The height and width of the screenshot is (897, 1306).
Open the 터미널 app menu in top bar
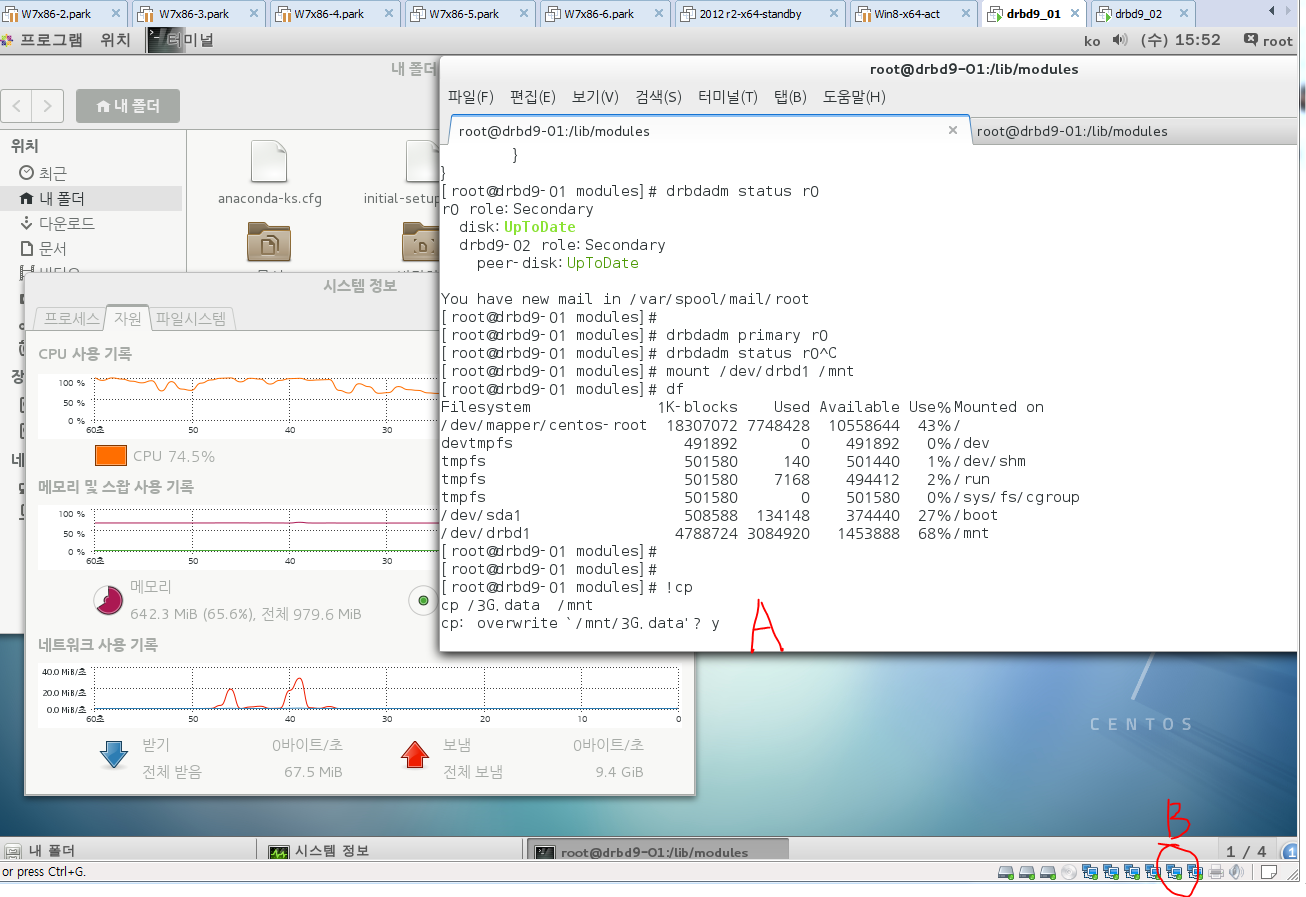(x=180, y=40)
